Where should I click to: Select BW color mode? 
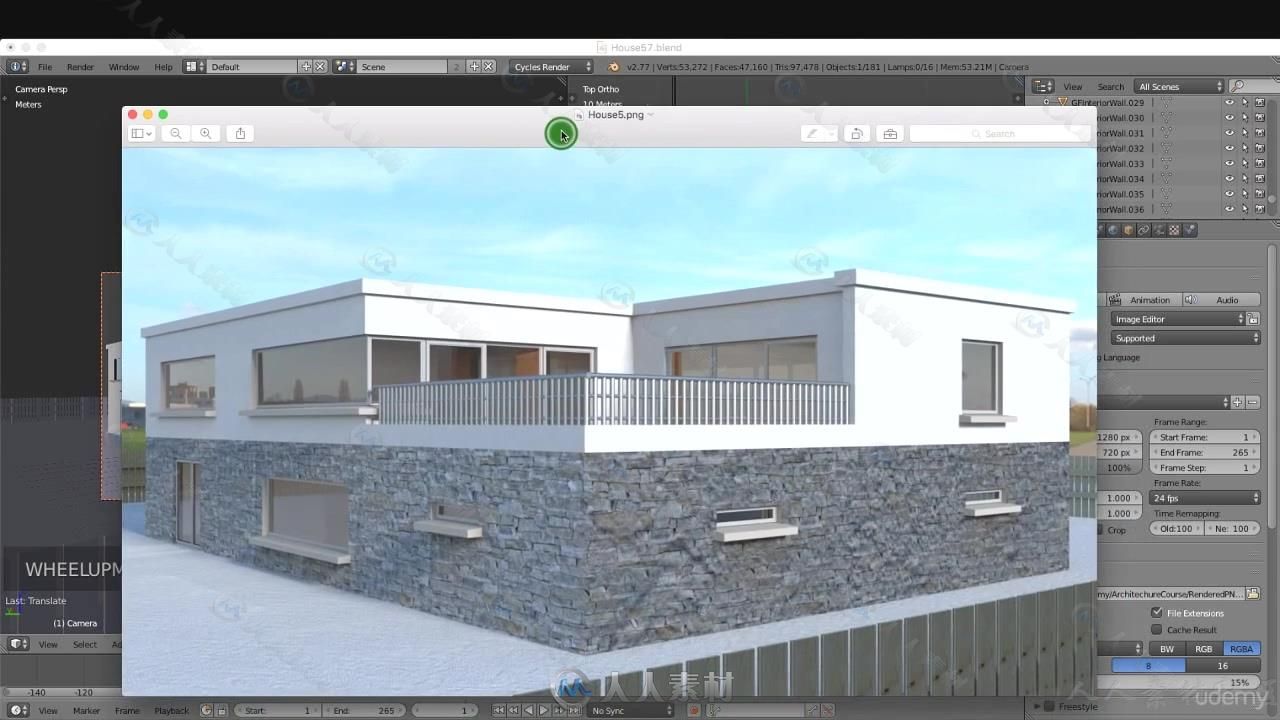[x=1167, y=649]
